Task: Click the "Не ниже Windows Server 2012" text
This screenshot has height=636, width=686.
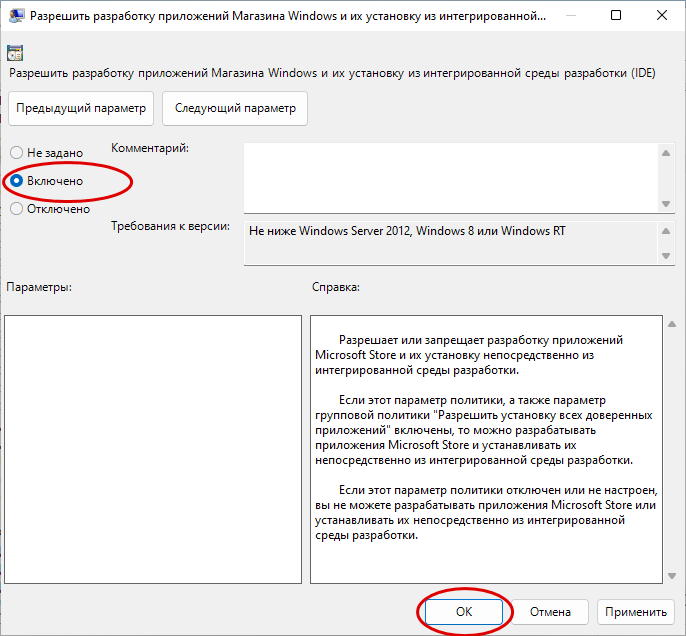Action: click(x=407, y=231)
